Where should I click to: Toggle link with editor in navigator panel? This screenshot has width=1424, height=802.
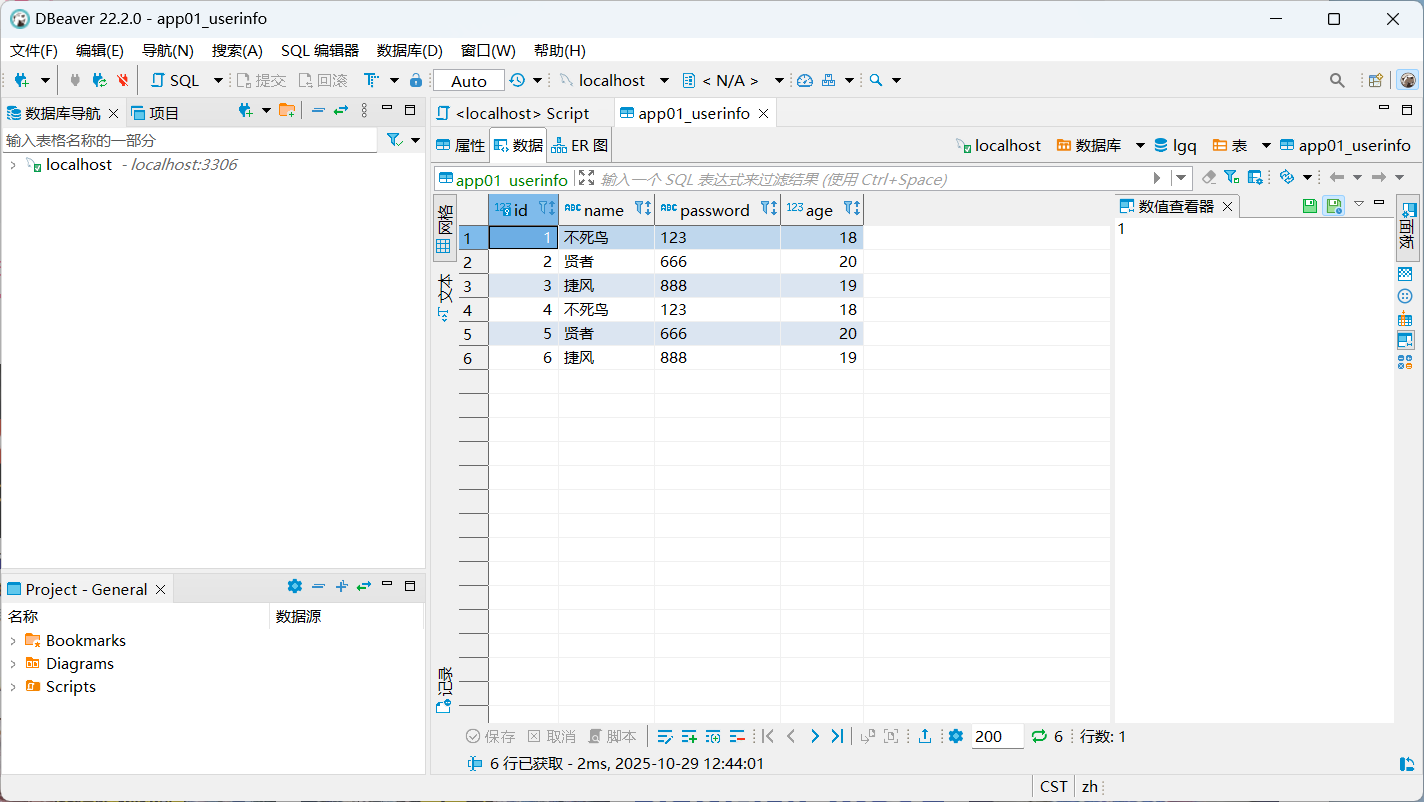pyautogui.click(x=341, y=110)
